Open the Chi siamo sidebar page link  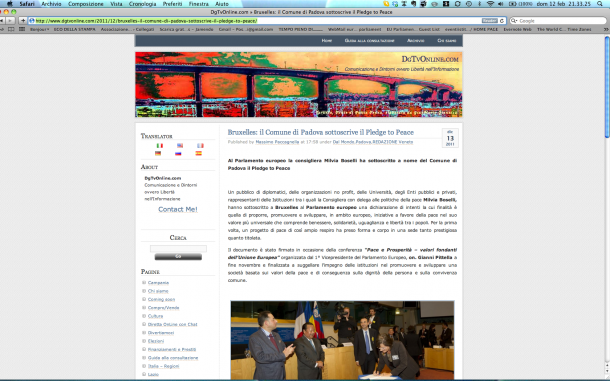click(x=158, y=291)
